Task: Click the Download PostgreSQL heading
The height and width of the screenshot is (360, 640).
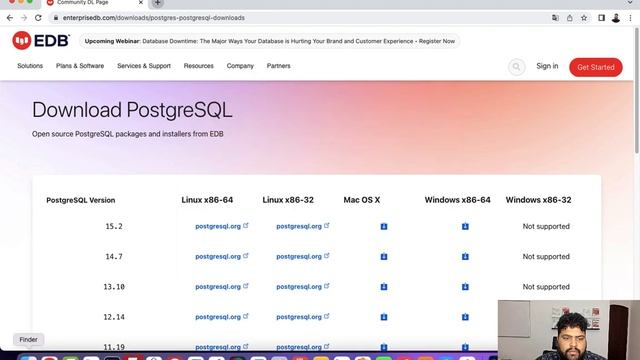Action: pos(132,110)
